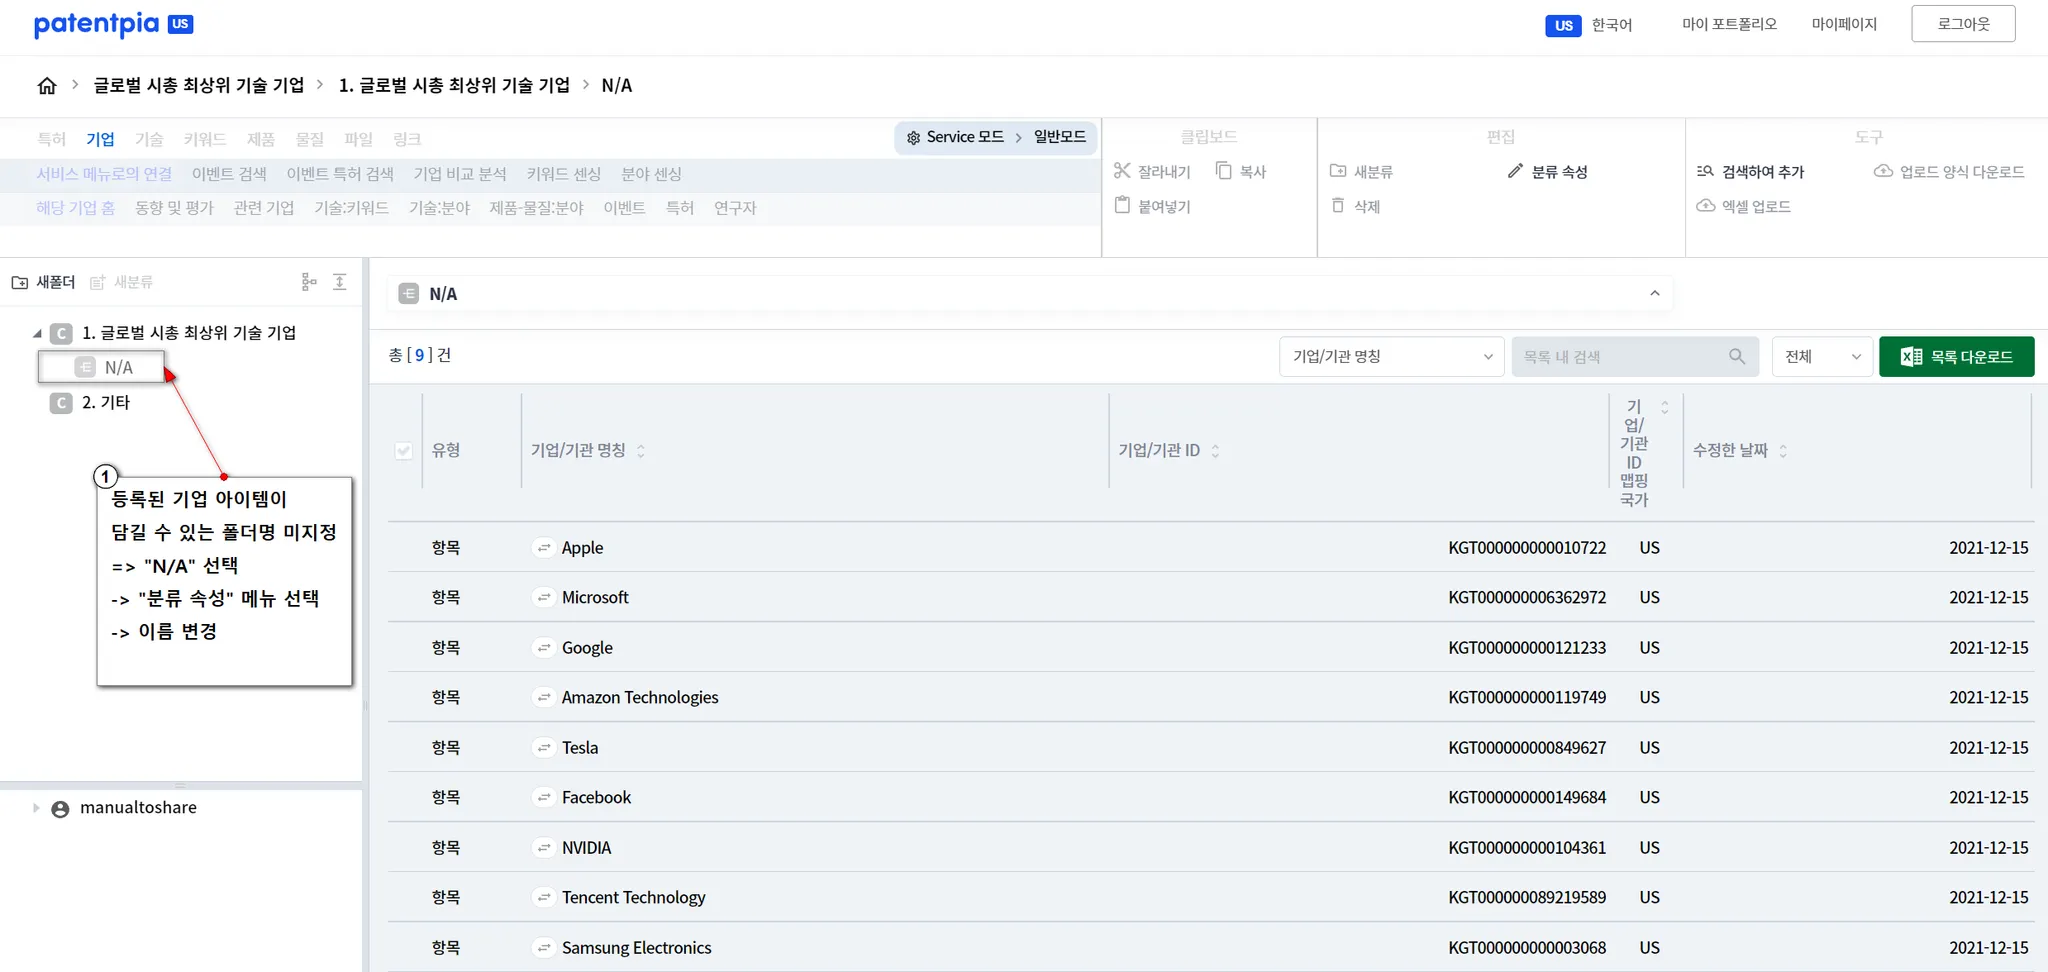The width and height of the screenshot is (2048, 972).
Task: Open the Facebook company entry
Action: pyautogui.click(x=596, y=798)
